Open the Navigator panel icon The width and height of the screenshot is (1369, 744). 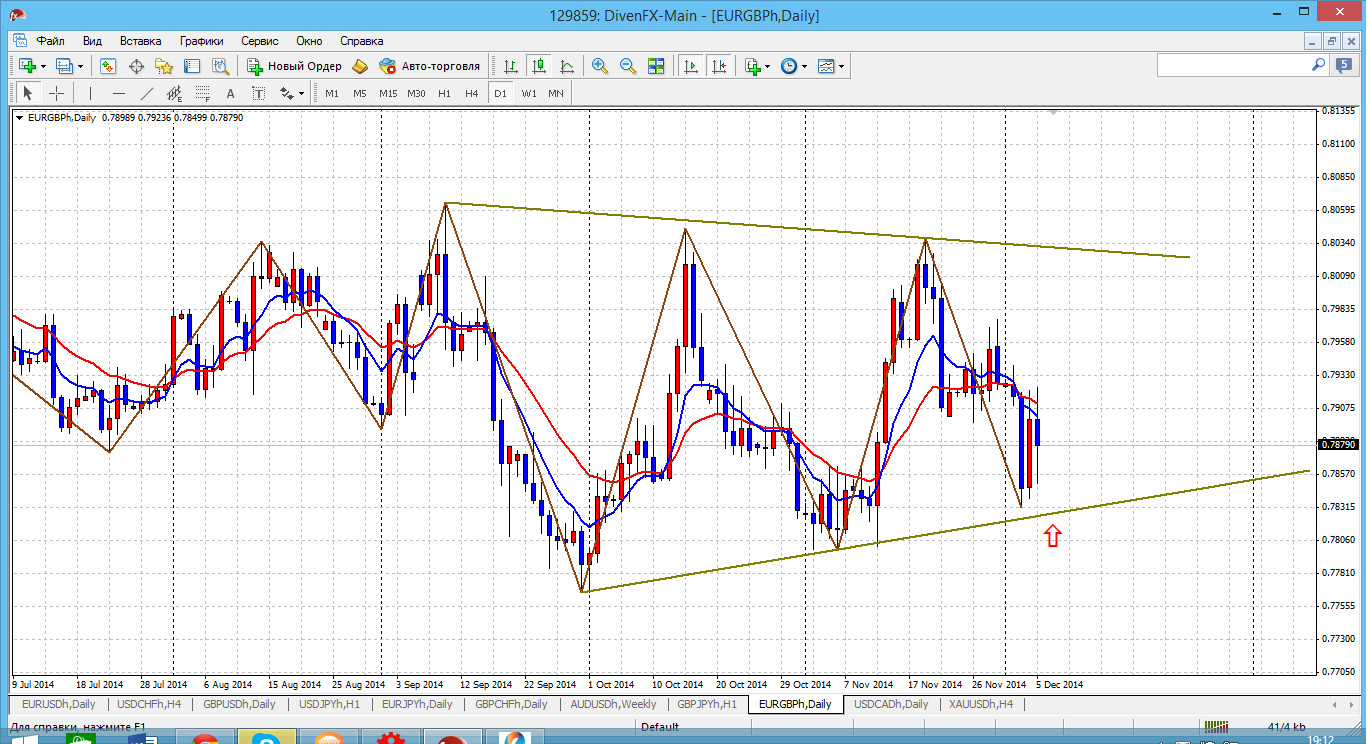pyautogui.click(x=164, y=66)
